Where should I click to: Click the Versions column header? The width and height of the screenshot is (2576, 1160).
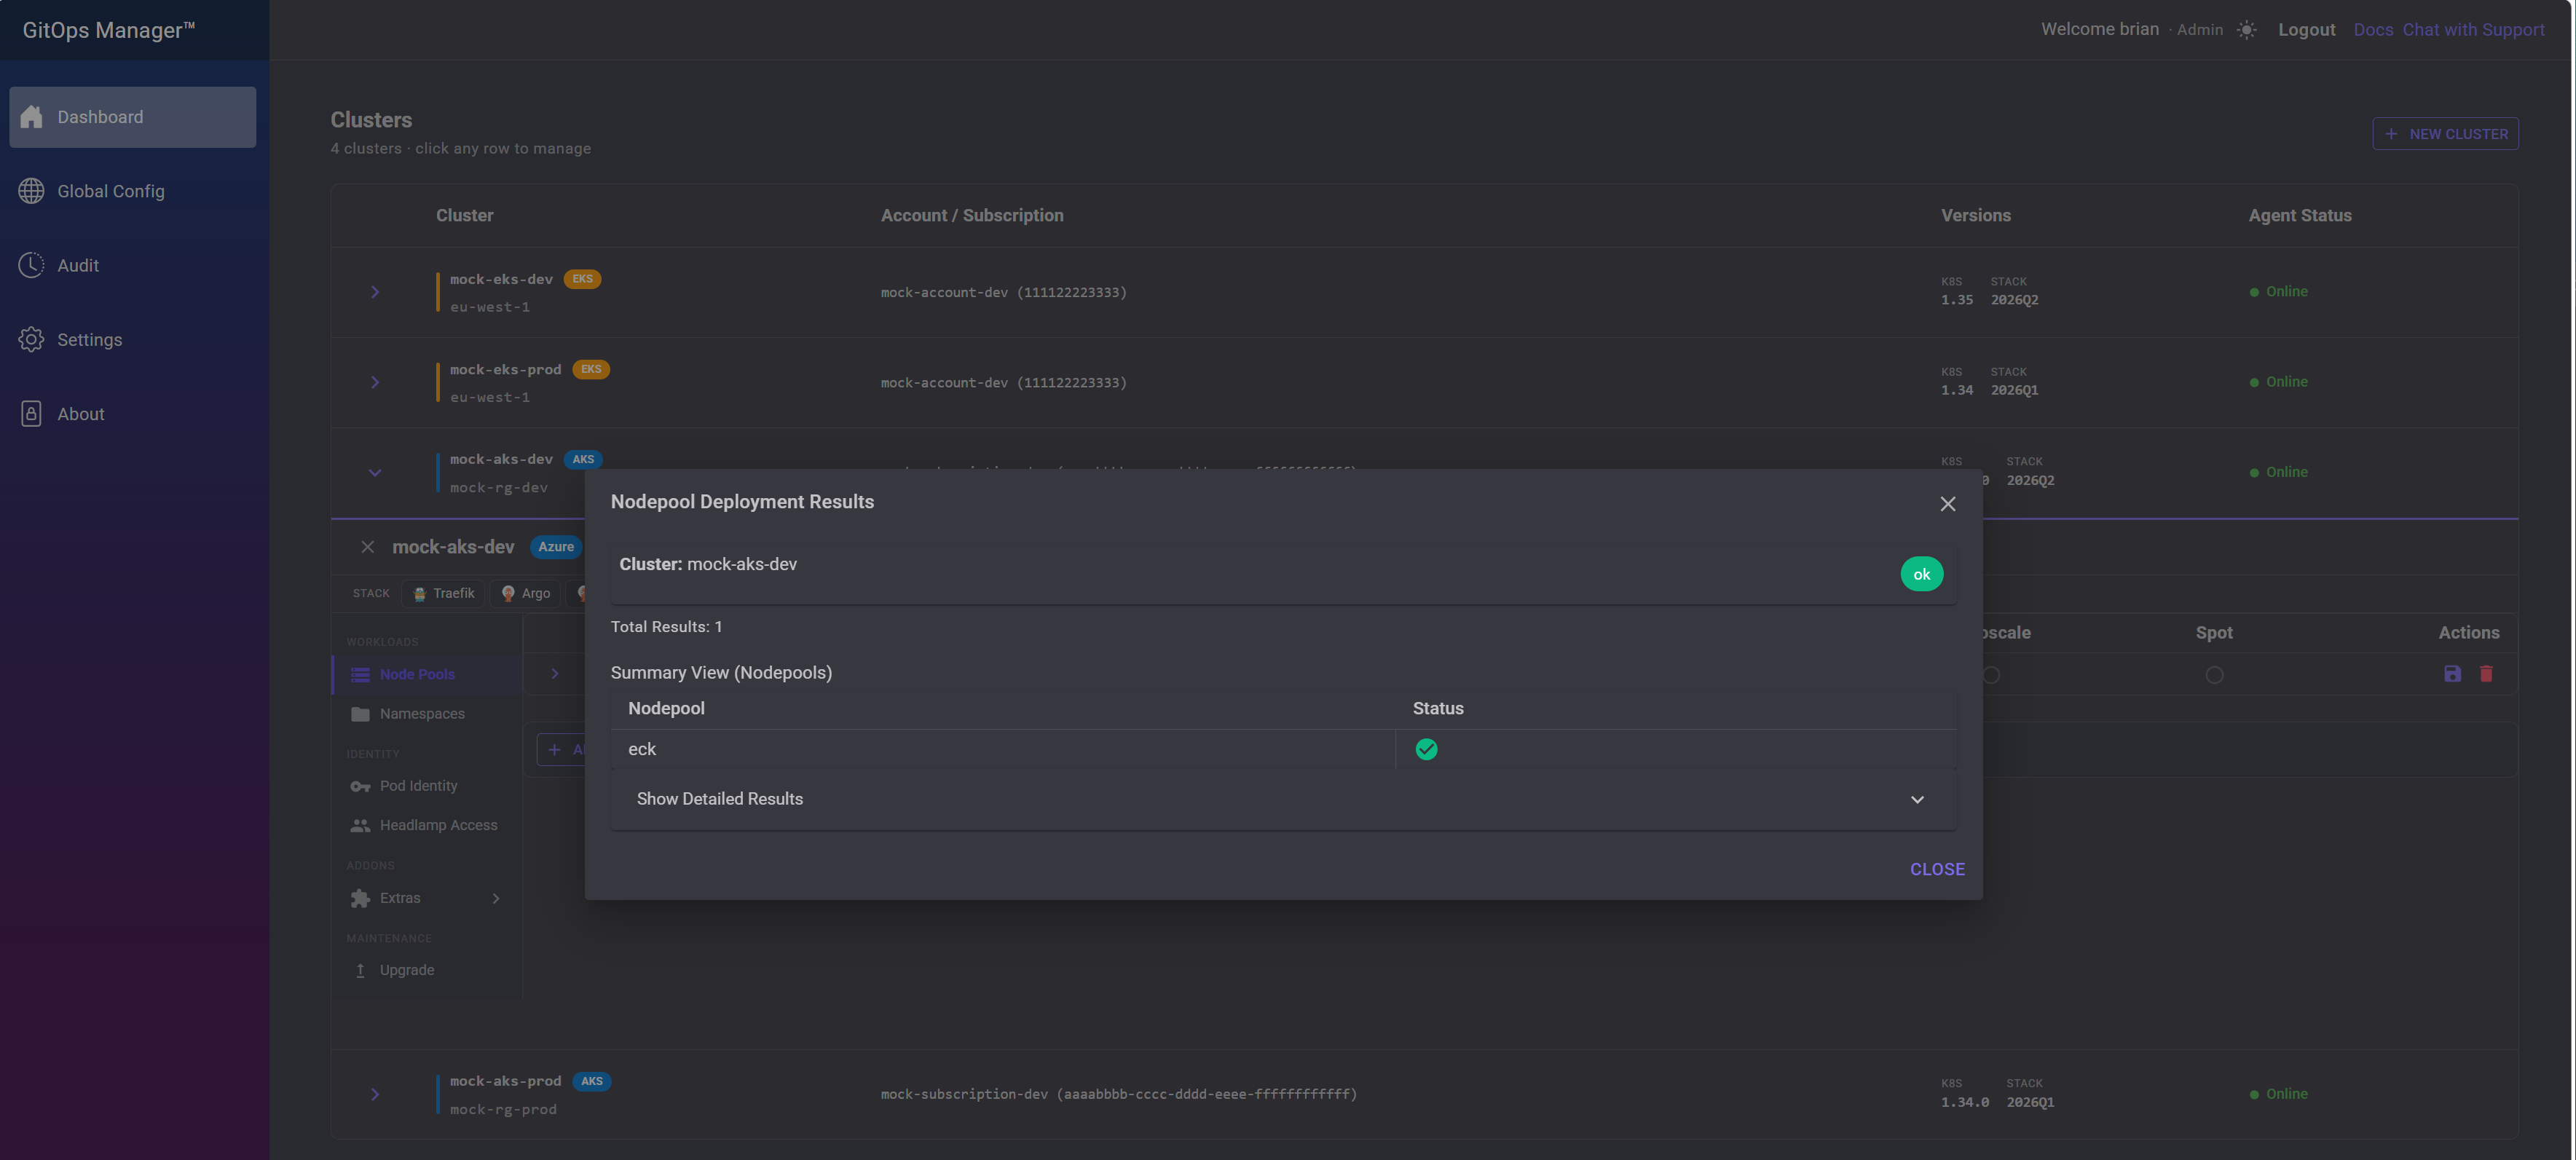[1975, 215]
